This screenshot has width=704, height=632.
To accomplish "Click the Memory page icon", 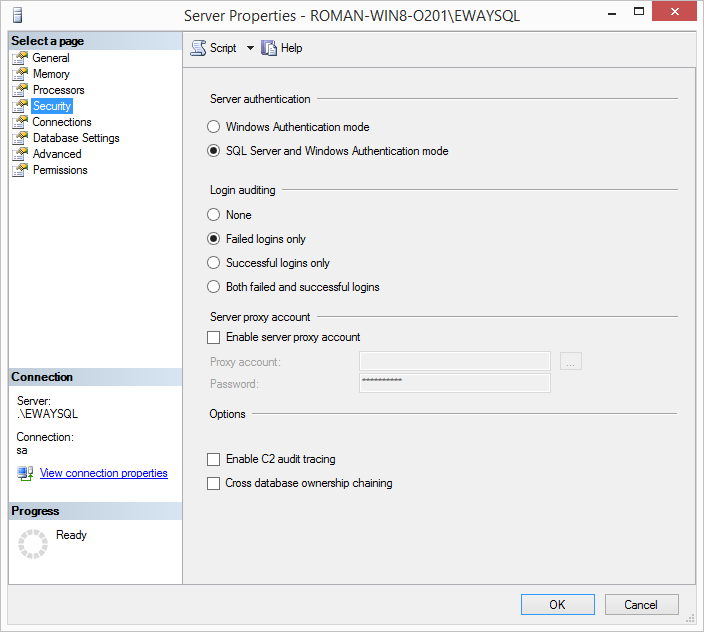I will click(x=20, y=74).
